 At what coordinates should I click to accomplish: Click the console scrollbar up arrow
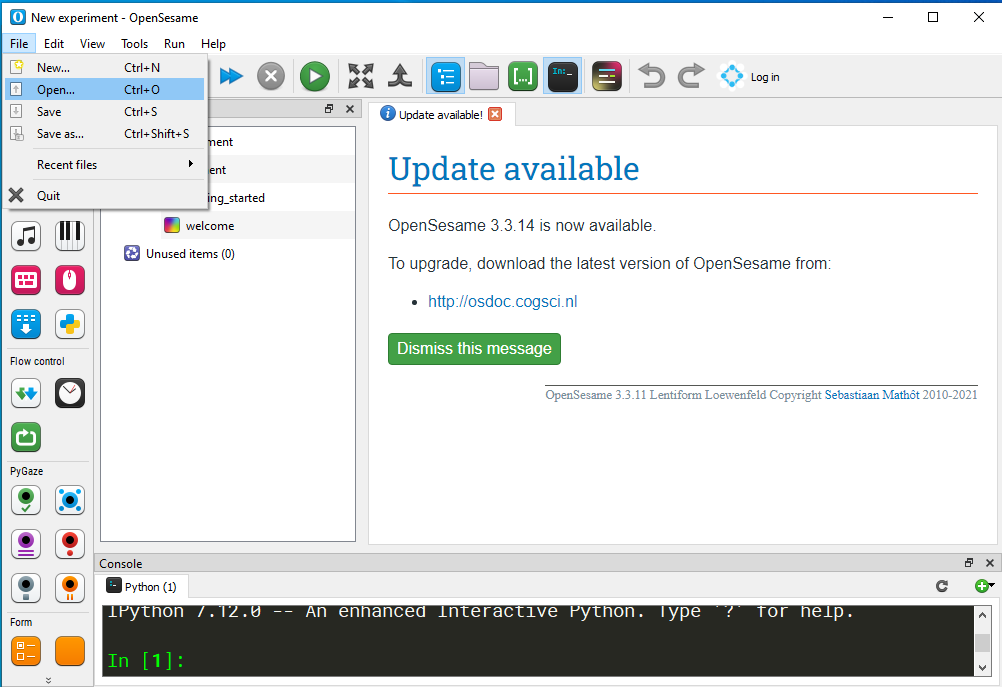click(982, 615)
